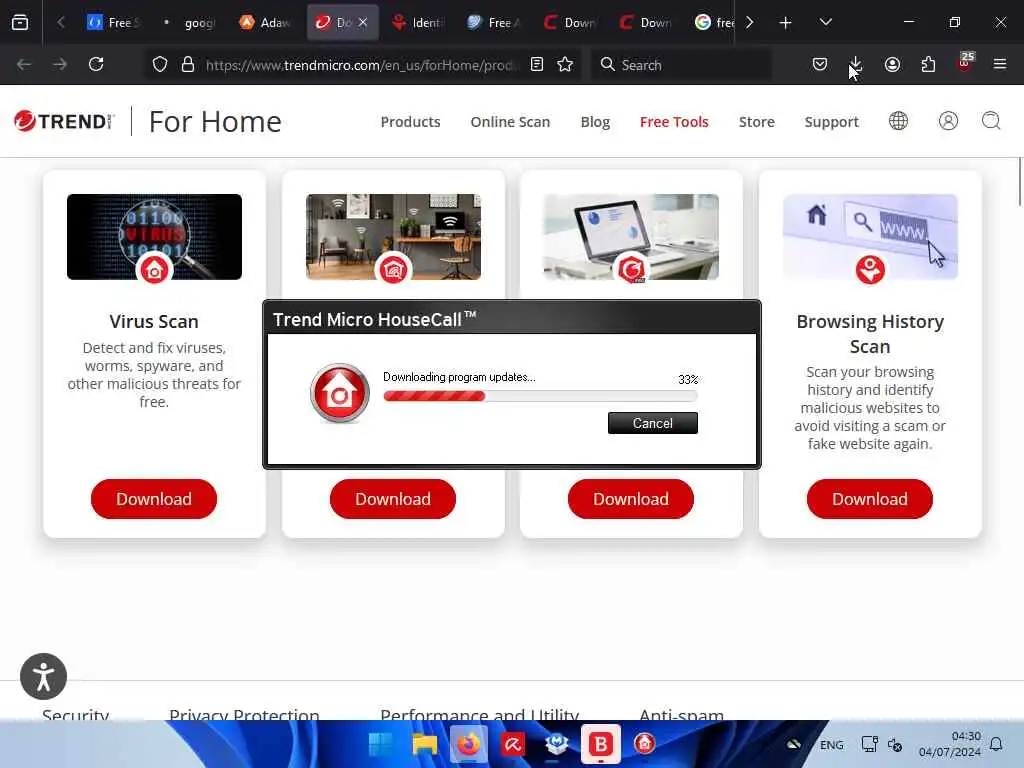Switch to HouseCall in taskbar
This screenshot has width=1024, height=768.
click(645, 744)
